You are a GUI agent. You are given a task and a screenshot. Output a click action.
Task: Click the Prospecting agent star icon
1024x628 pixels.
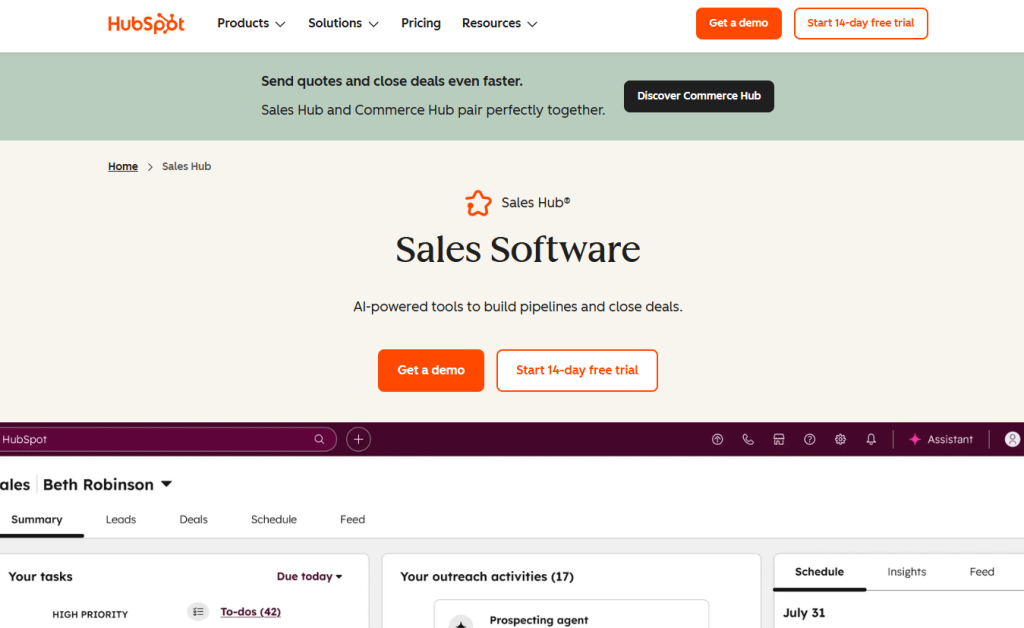(x=461, y=622)
